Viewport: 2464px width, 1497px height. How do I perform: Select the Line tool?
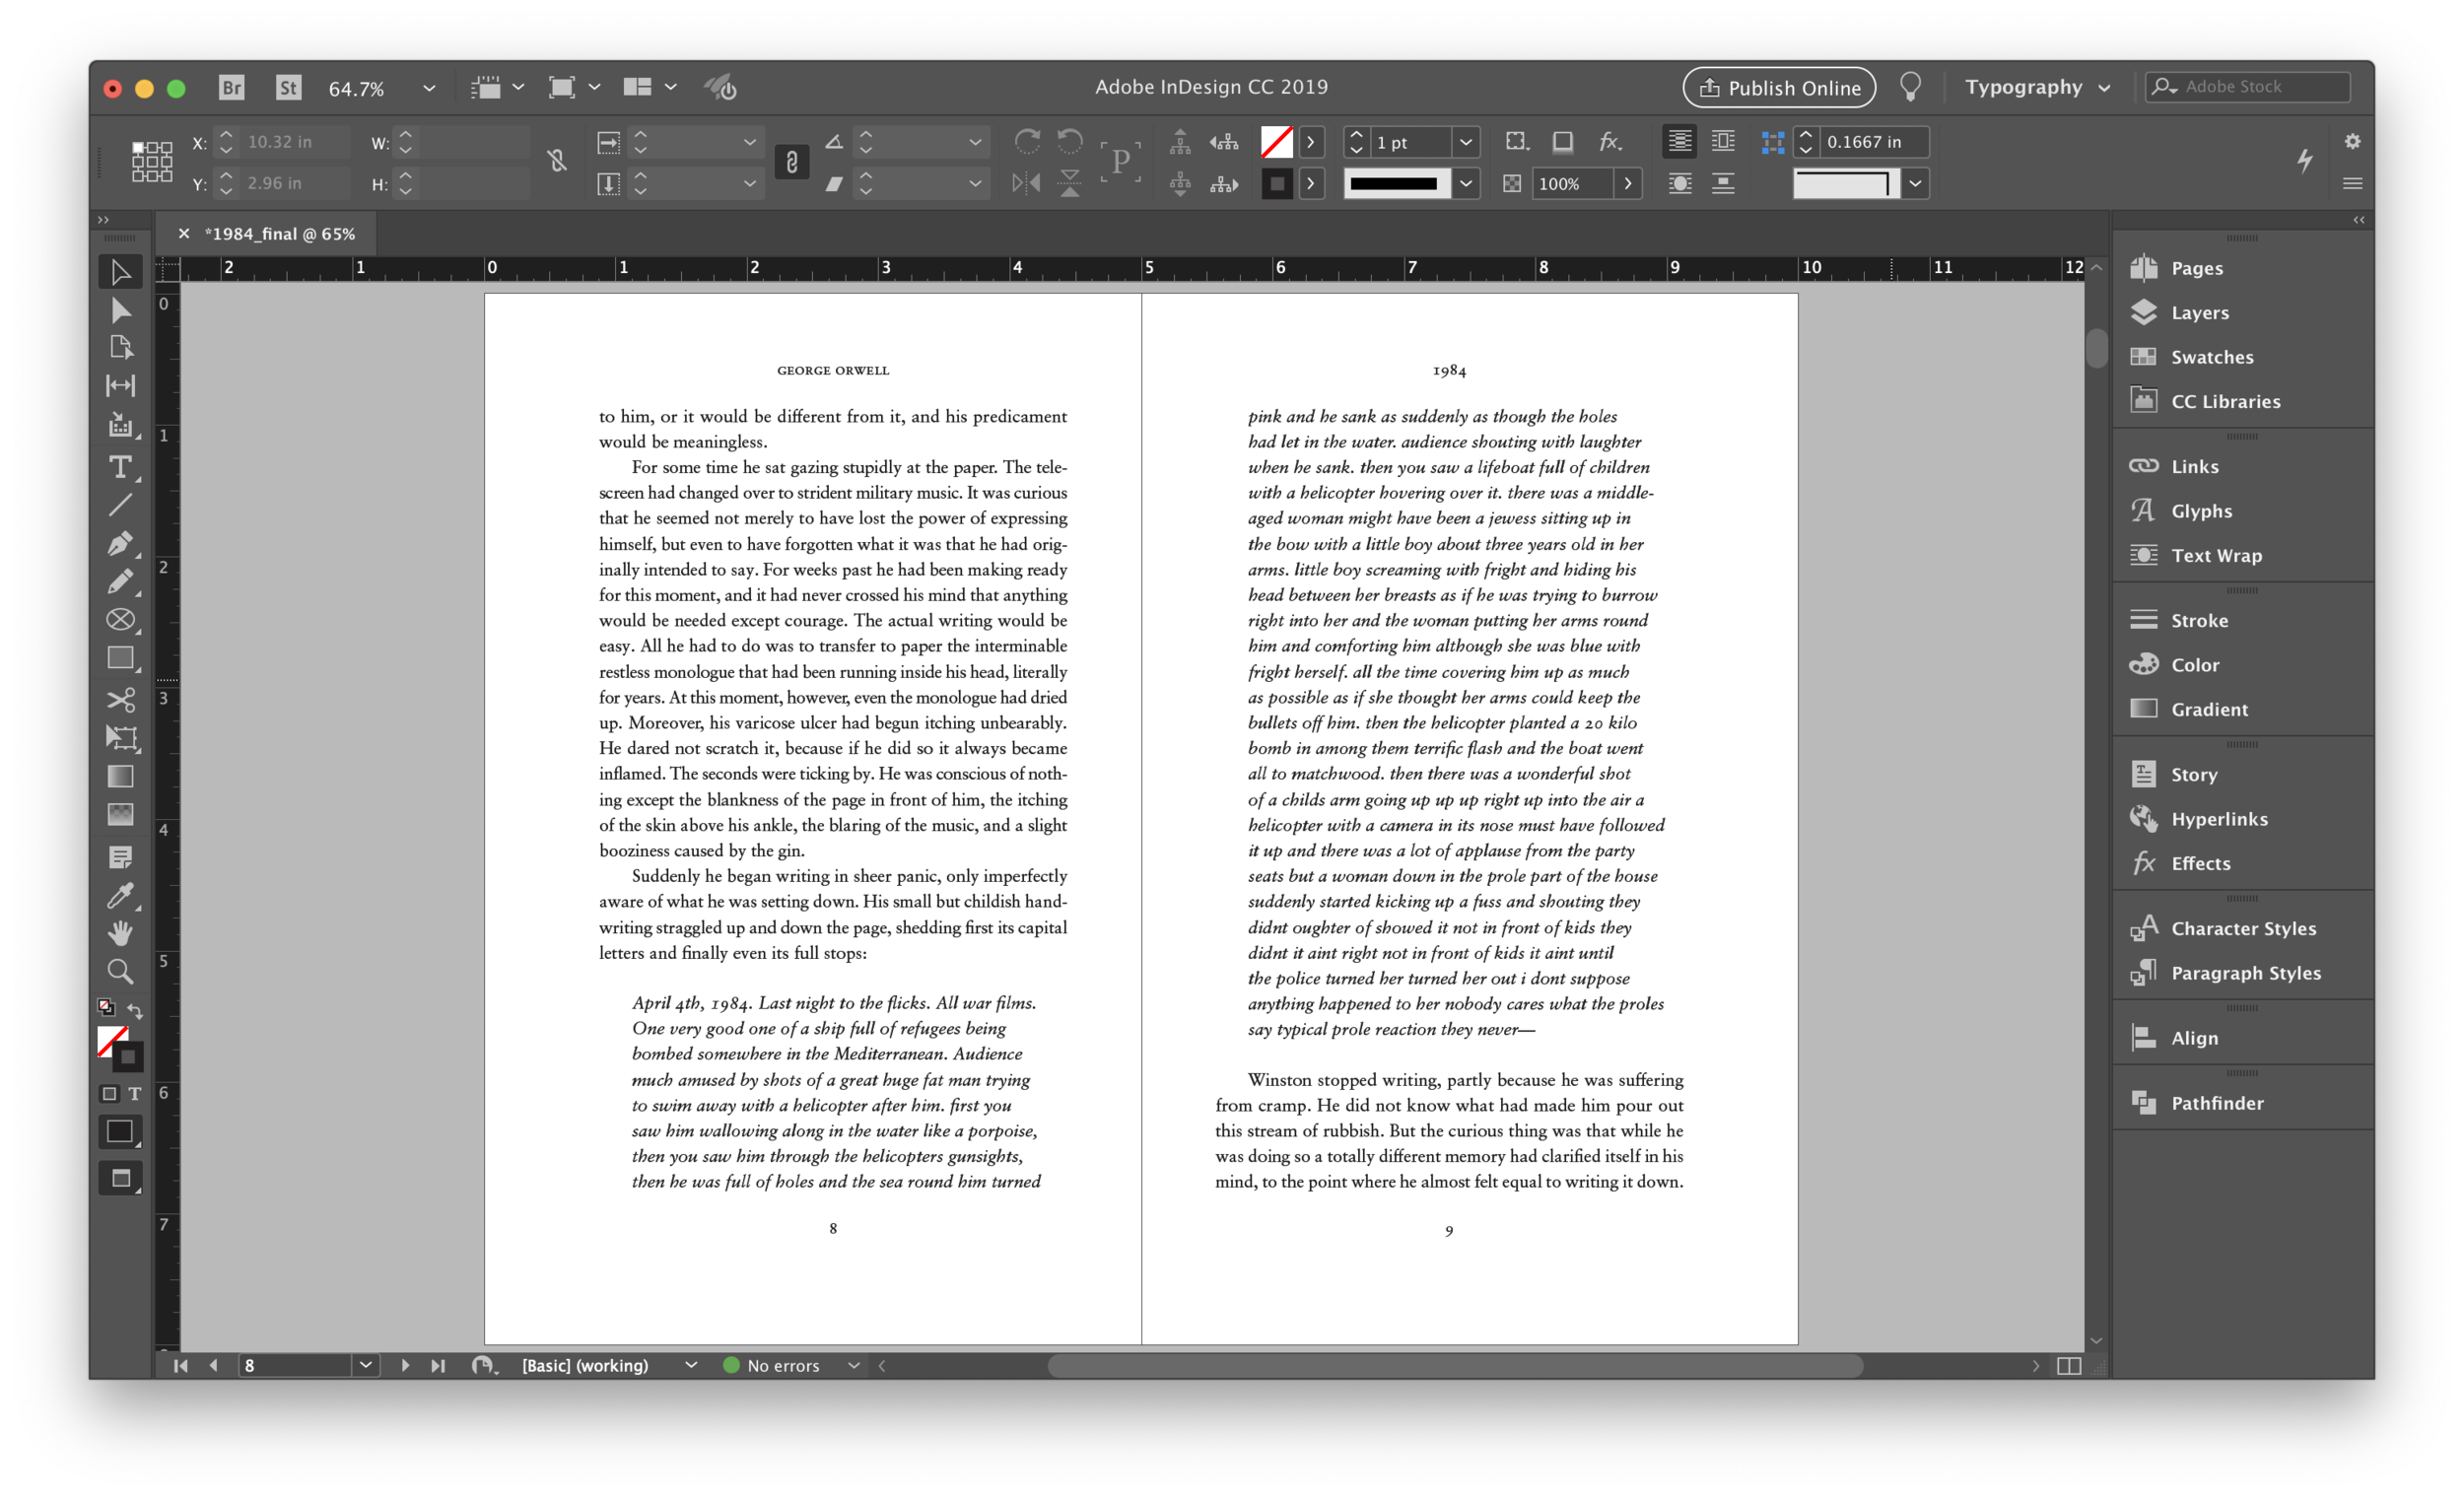pyautogui.click(x=120, y=505)
